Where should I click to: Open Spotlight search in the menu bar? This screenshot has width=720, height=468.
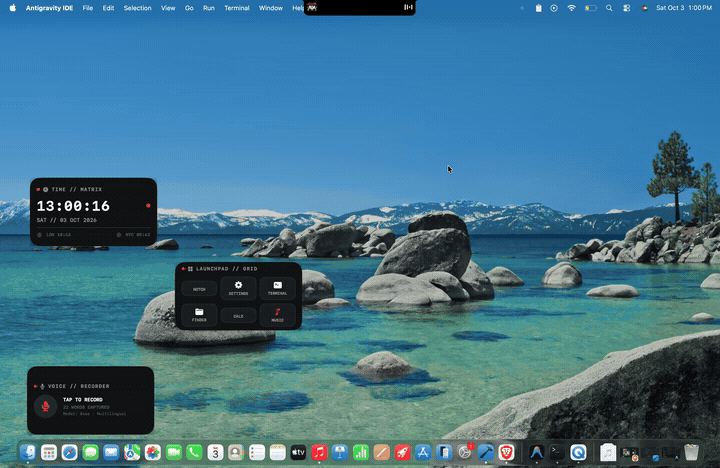coord(609,8)
